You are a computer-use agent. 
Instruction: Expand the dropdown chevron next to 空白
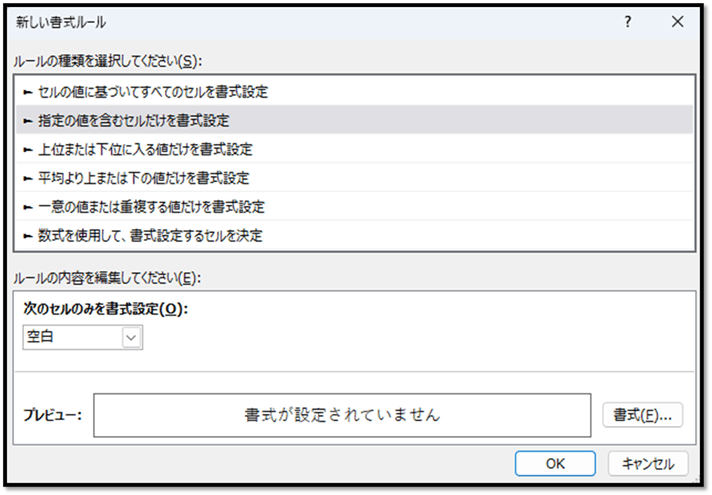click(132, 338)
